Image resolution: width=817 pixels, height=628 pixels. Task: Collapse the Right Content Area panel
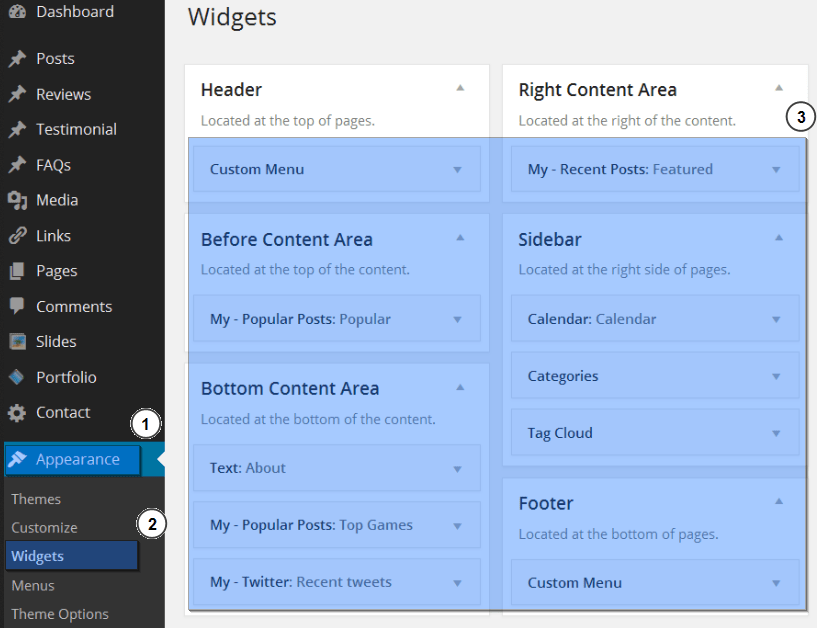[779, 88]
